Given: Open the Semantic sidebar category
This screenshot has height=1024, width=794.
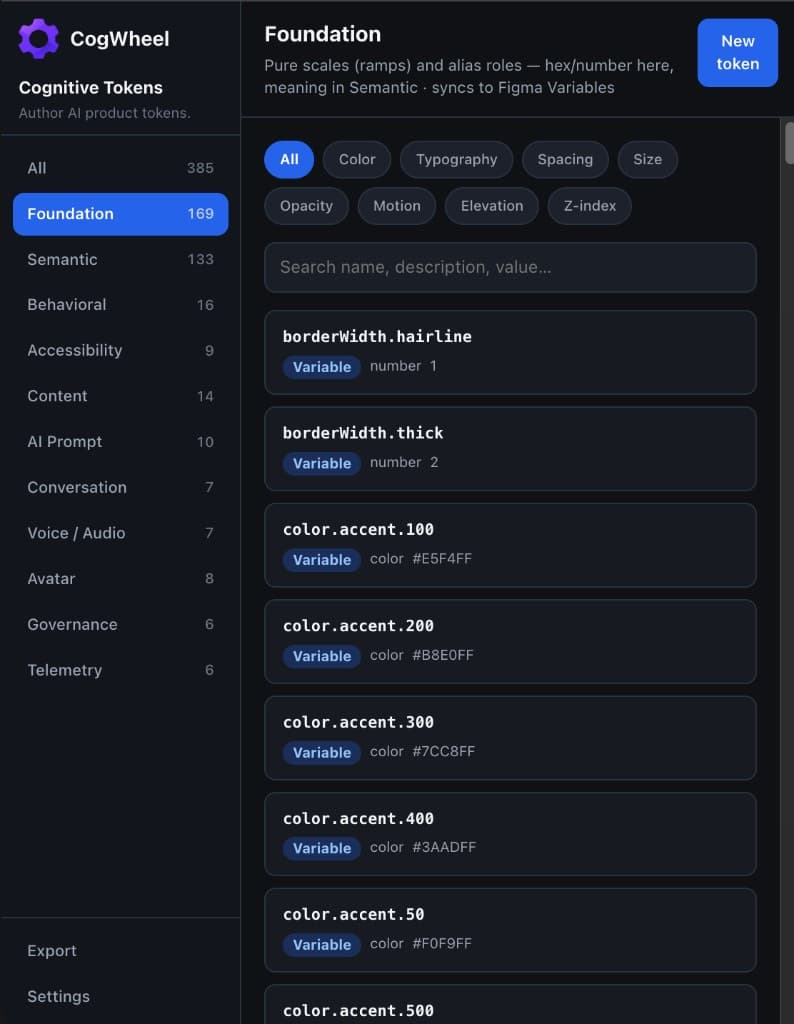Looking at the screenshot, I should (121, 259).
